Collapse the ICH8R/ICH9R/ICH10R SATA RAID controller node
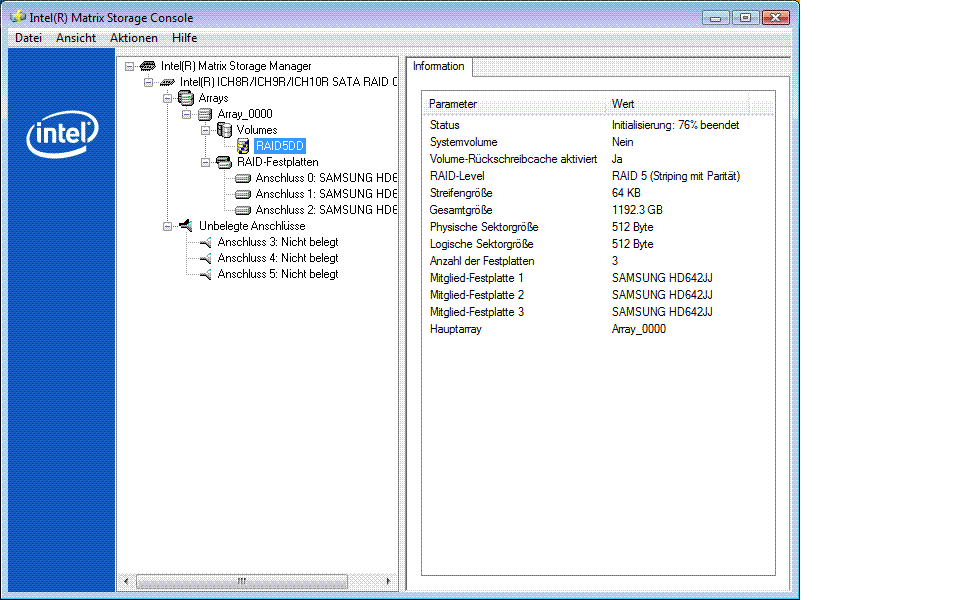The height and width of the screenshot is (600, 960). (148, 82)
